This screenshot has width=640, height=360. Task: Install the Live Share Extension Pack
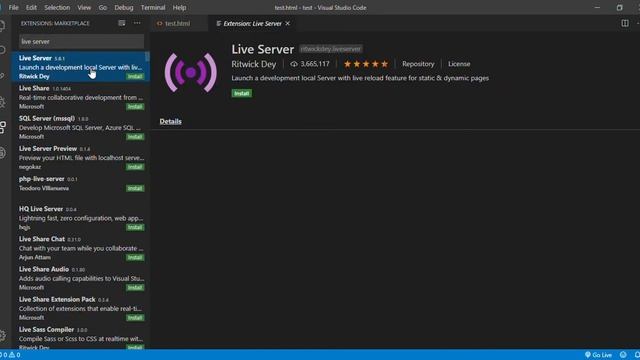[x=135, y=318]
